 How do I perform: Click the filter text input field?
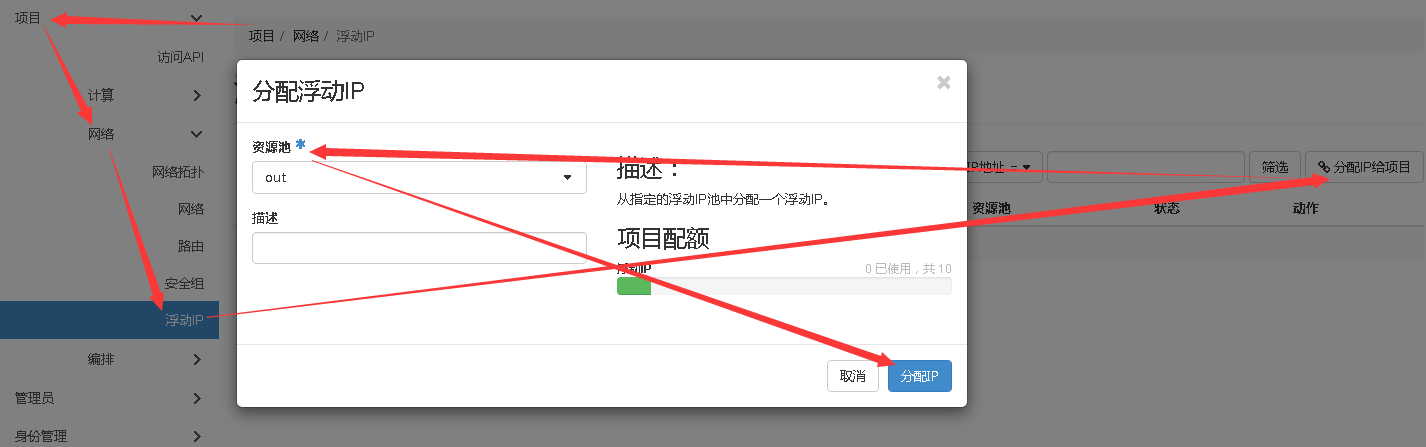1146,167
